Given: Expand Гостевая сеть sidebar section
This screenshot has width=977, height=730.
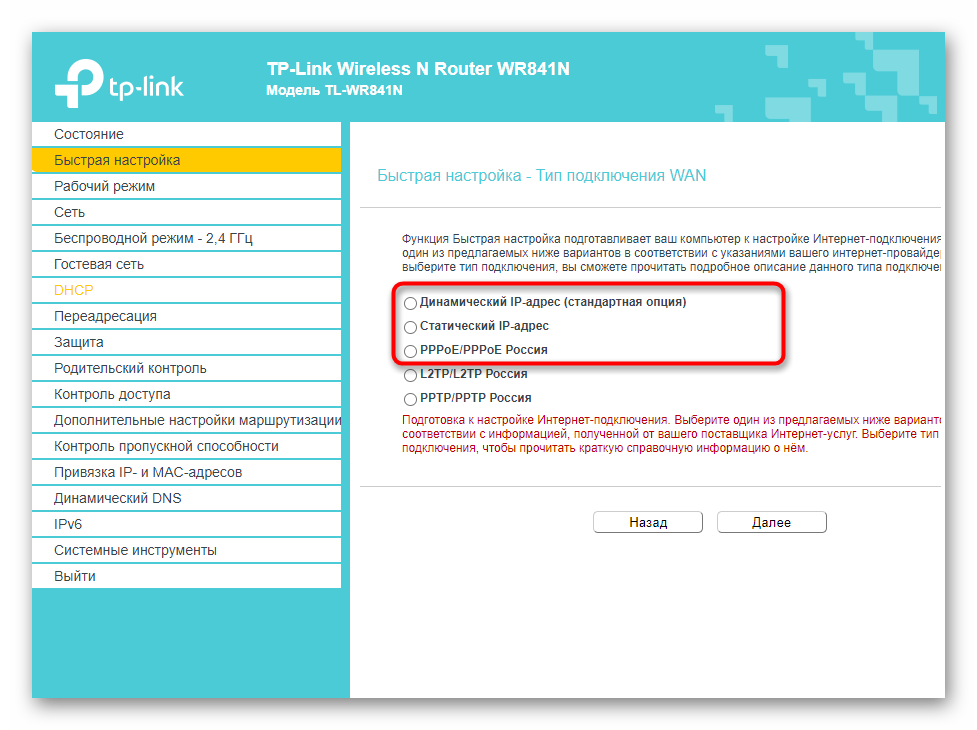Looking at the screenshot, I should coord(98,264).
